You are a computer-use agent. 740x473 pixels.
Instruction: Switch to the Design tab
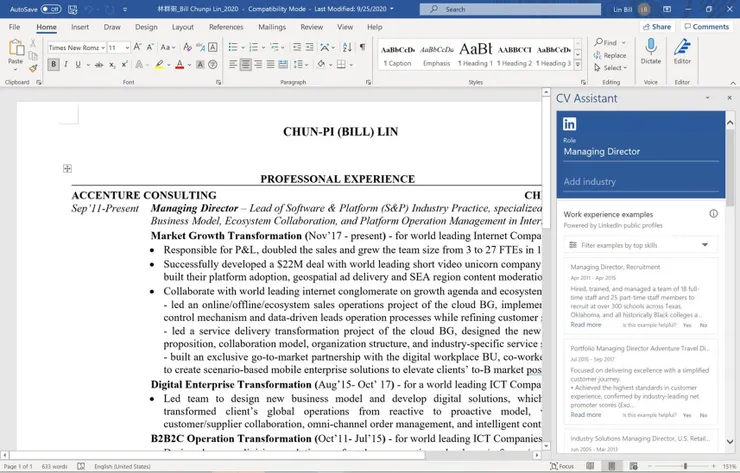pyautogui.click(x=146, y=27)
